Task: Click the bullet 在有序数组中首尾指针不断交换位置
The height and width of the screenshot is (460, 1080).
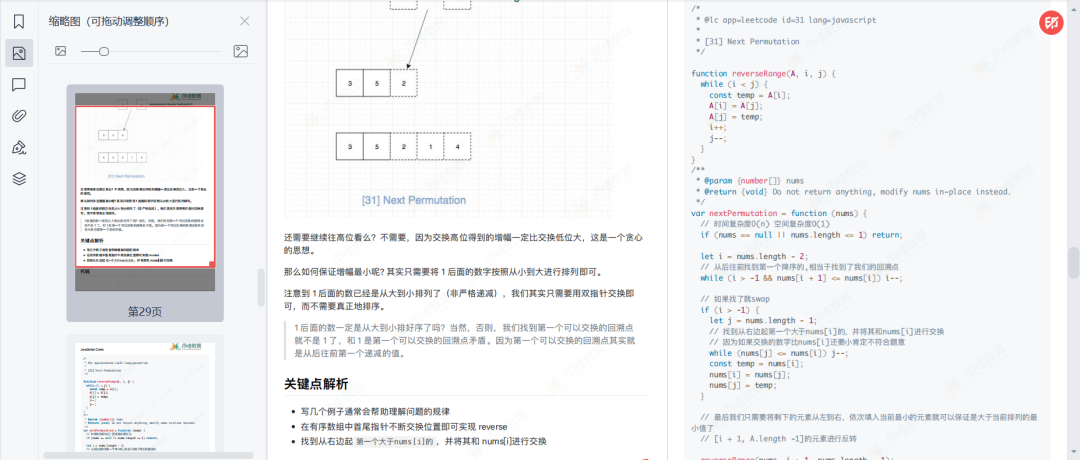Action: [x=404, y=426]
